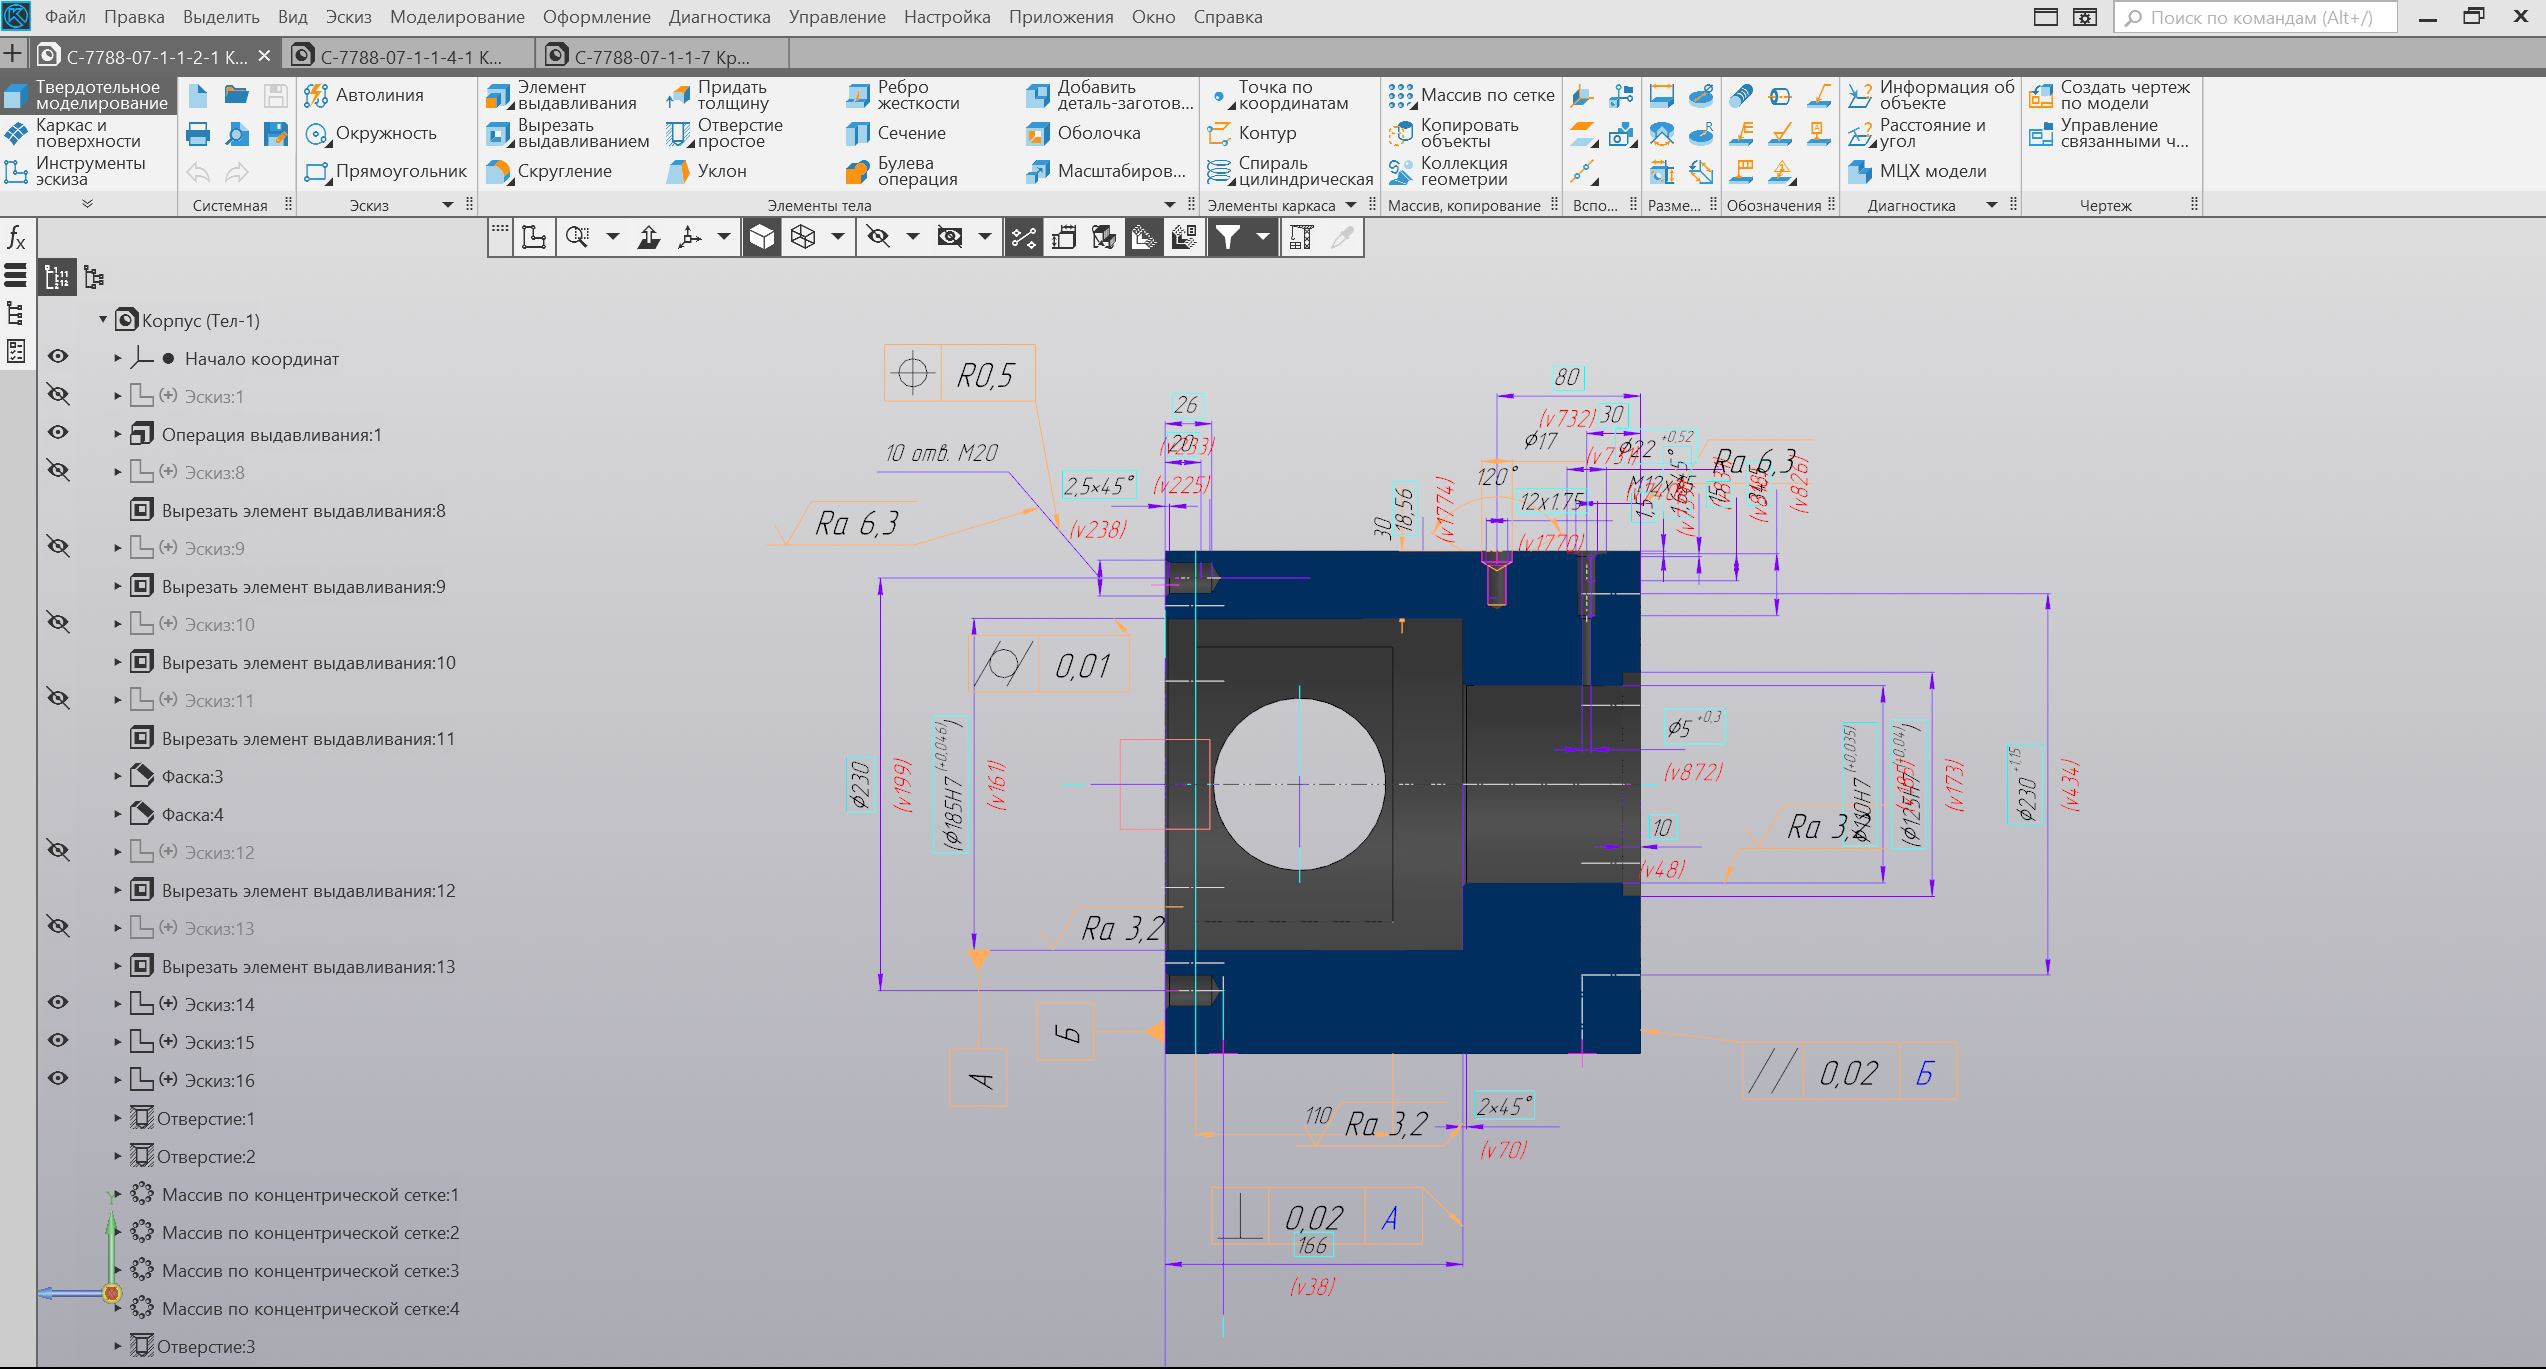Open Элементы тела panel dropdown arrow

coord(1170,205)
